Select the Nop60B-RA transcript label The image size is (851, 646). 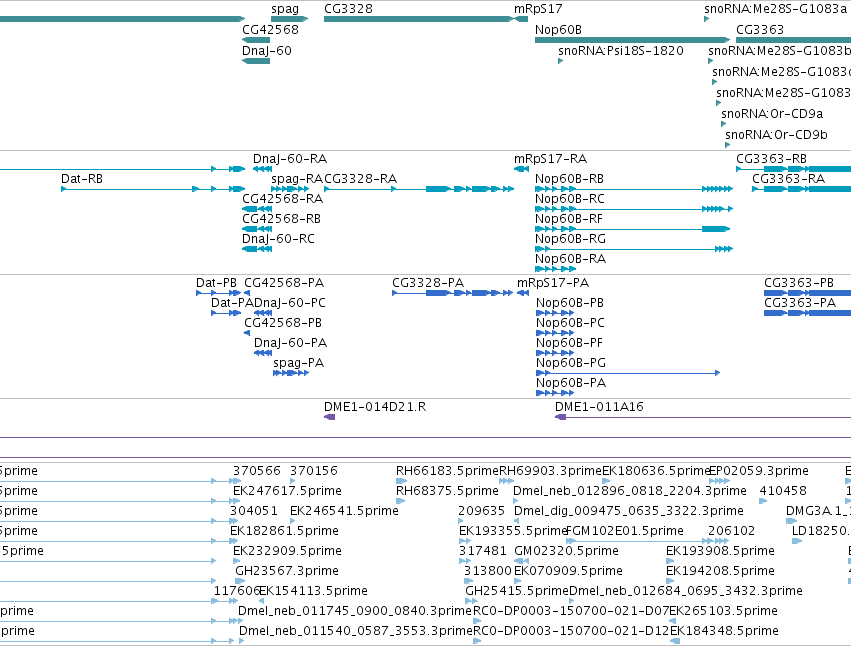pos(570,259)
